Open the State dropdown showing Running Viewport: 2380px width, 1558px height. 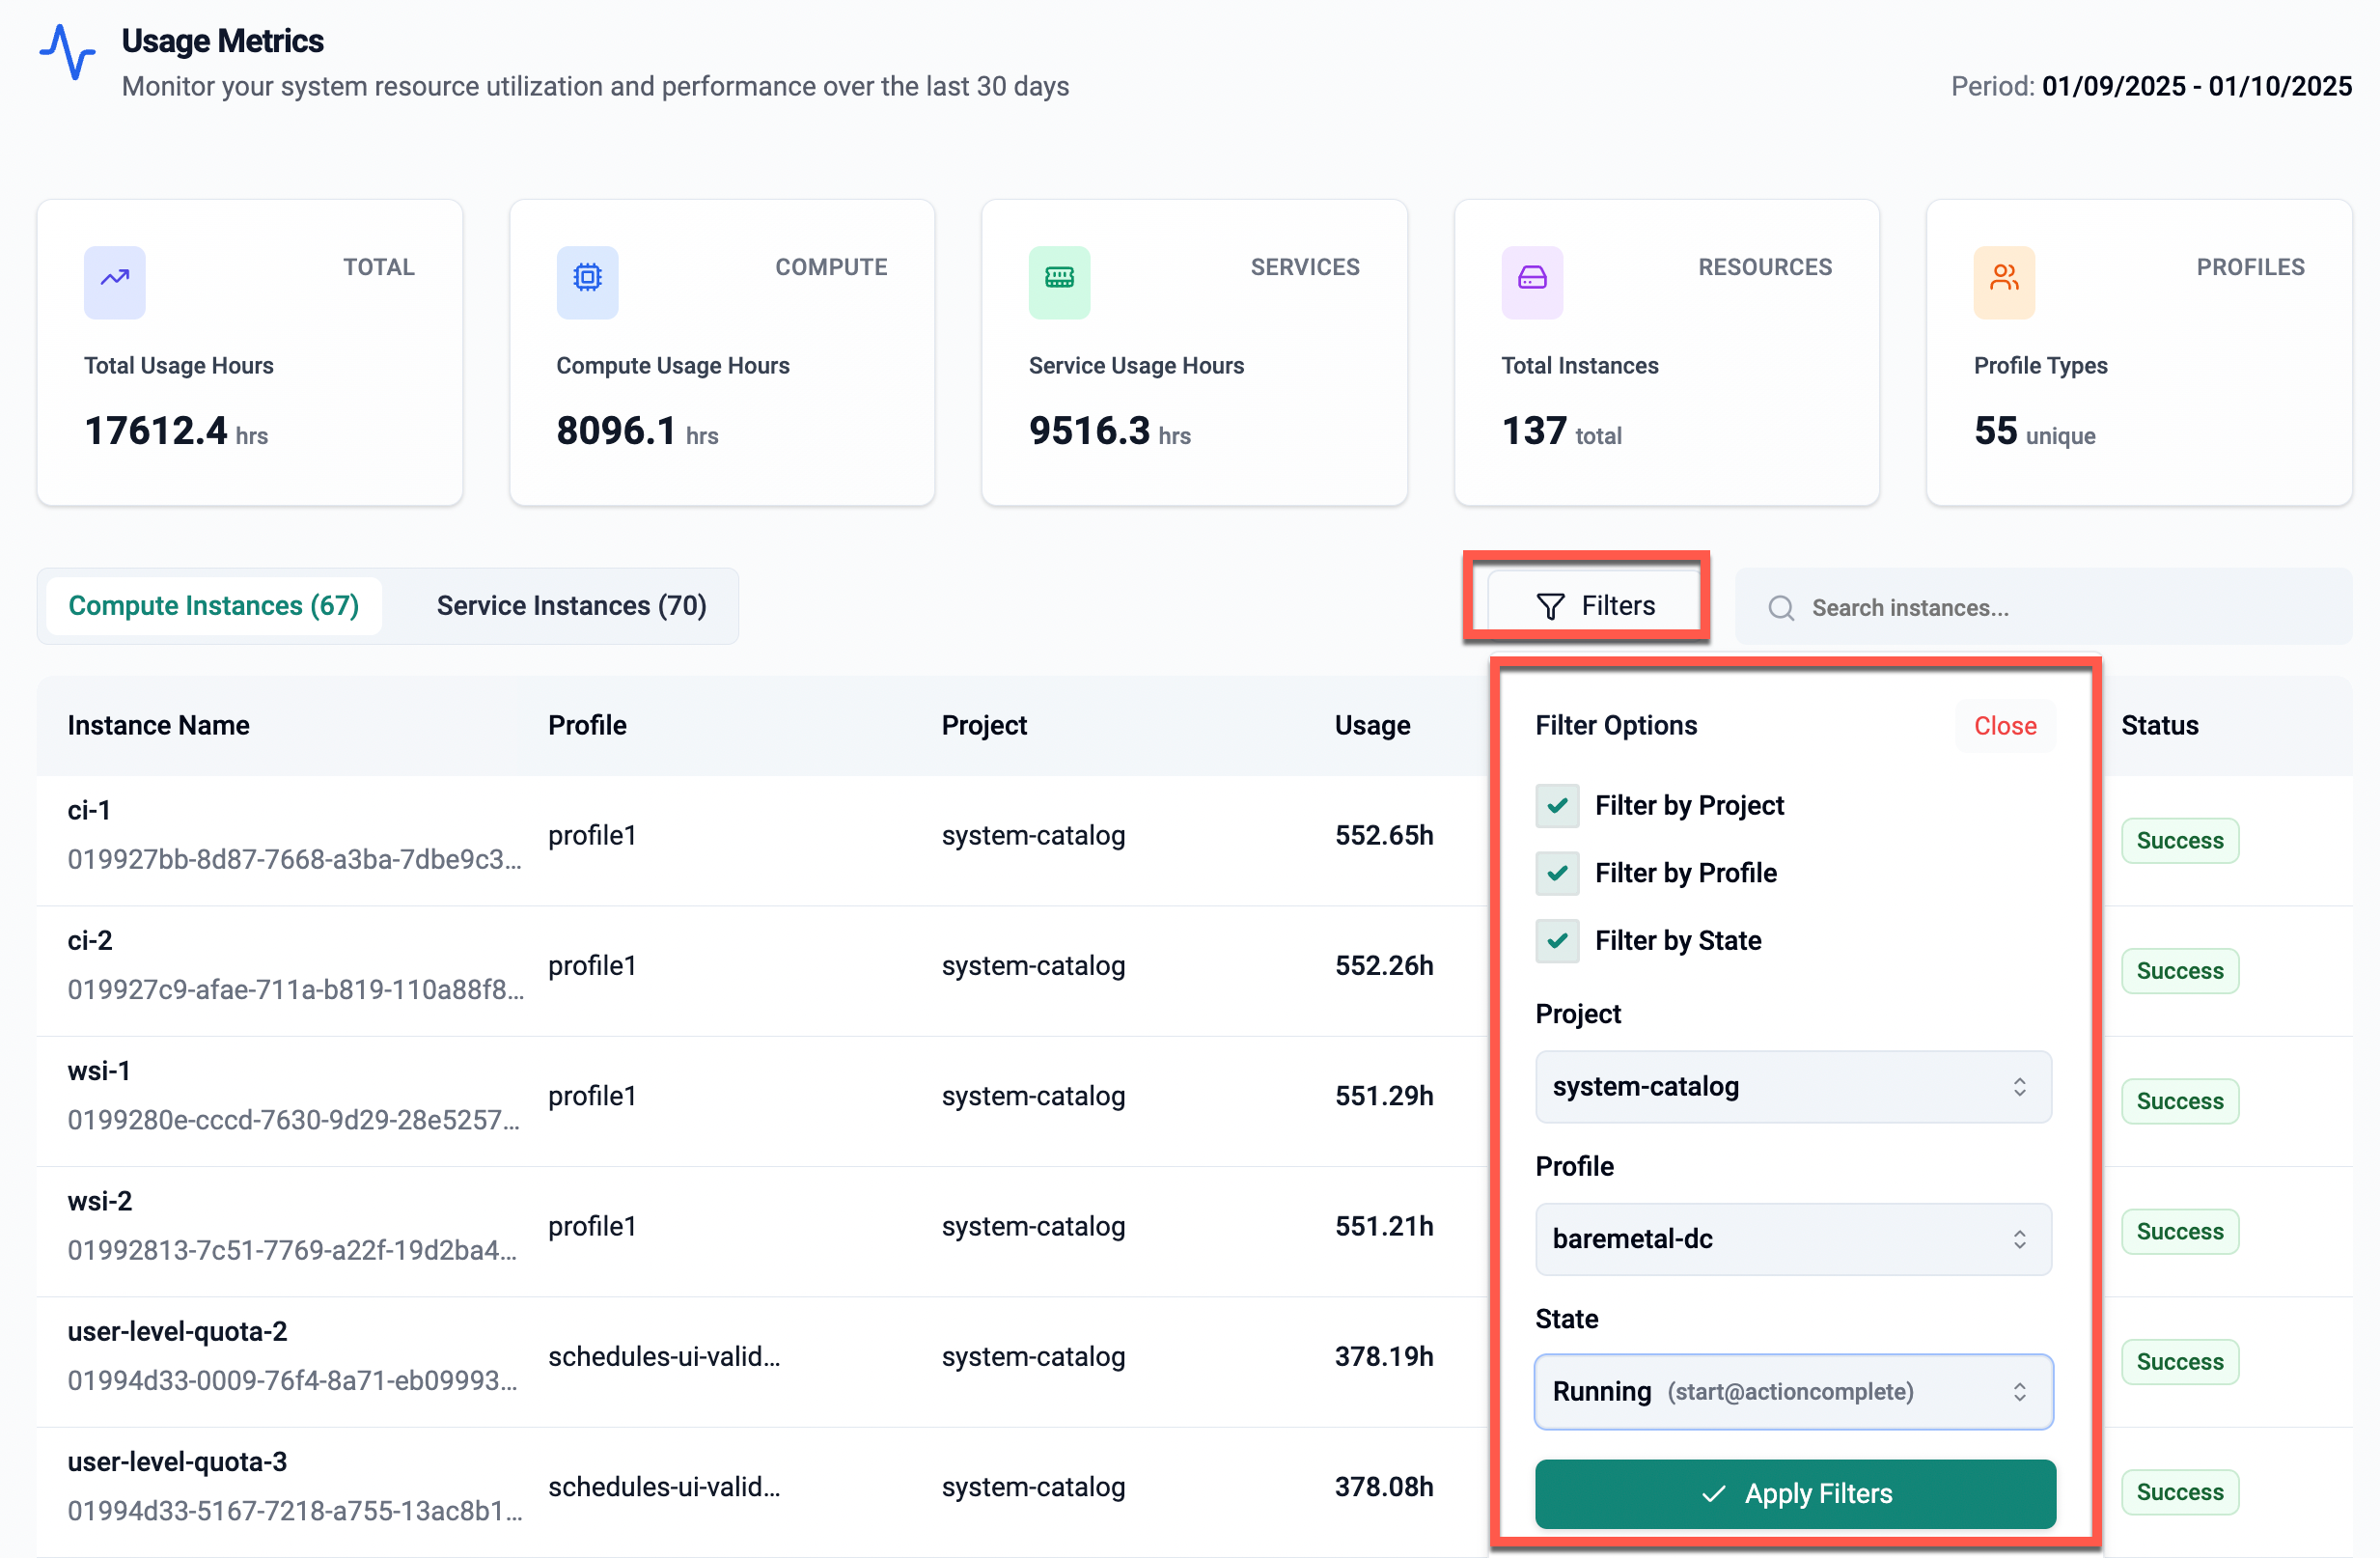tap(1793, 1392)
